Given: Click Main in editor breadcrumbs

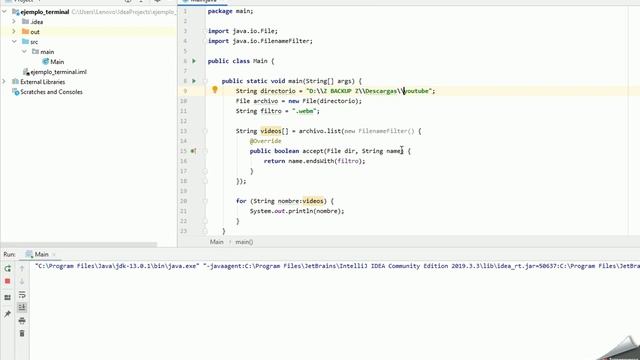Looking at the screenshot, I should [216, 242].
